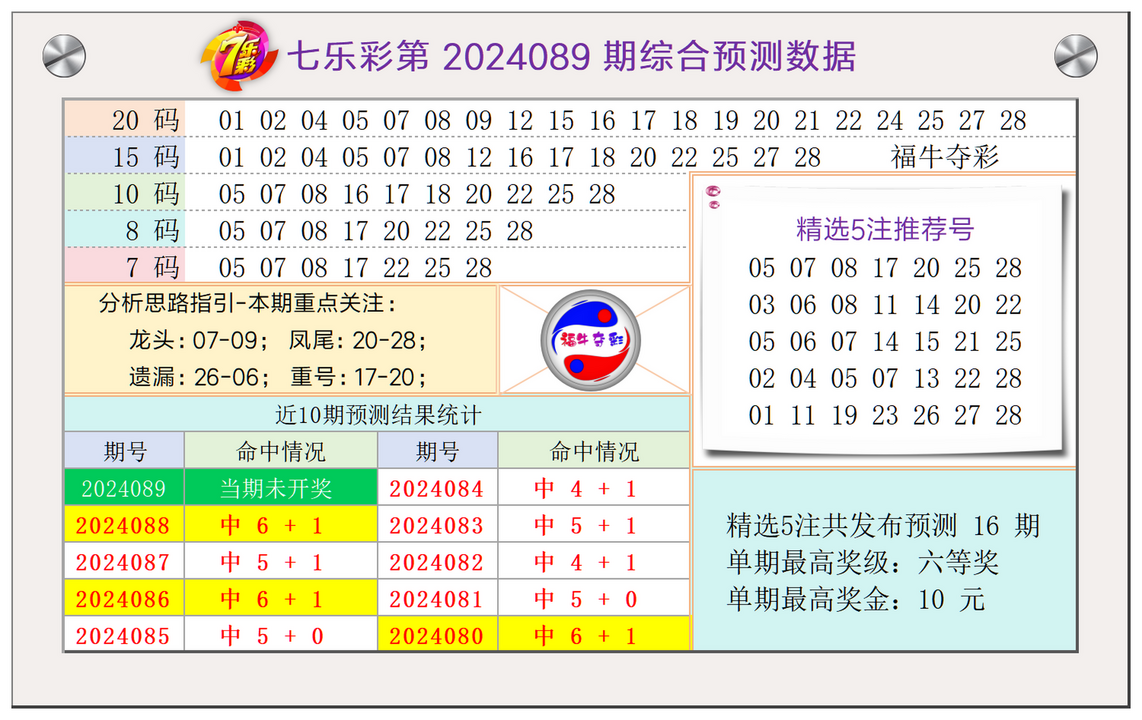The height and width of the screenshot is (720, 1142).
Task: Select the 8 码 row label
Action: pyautogui.click(x=125, y=230)
